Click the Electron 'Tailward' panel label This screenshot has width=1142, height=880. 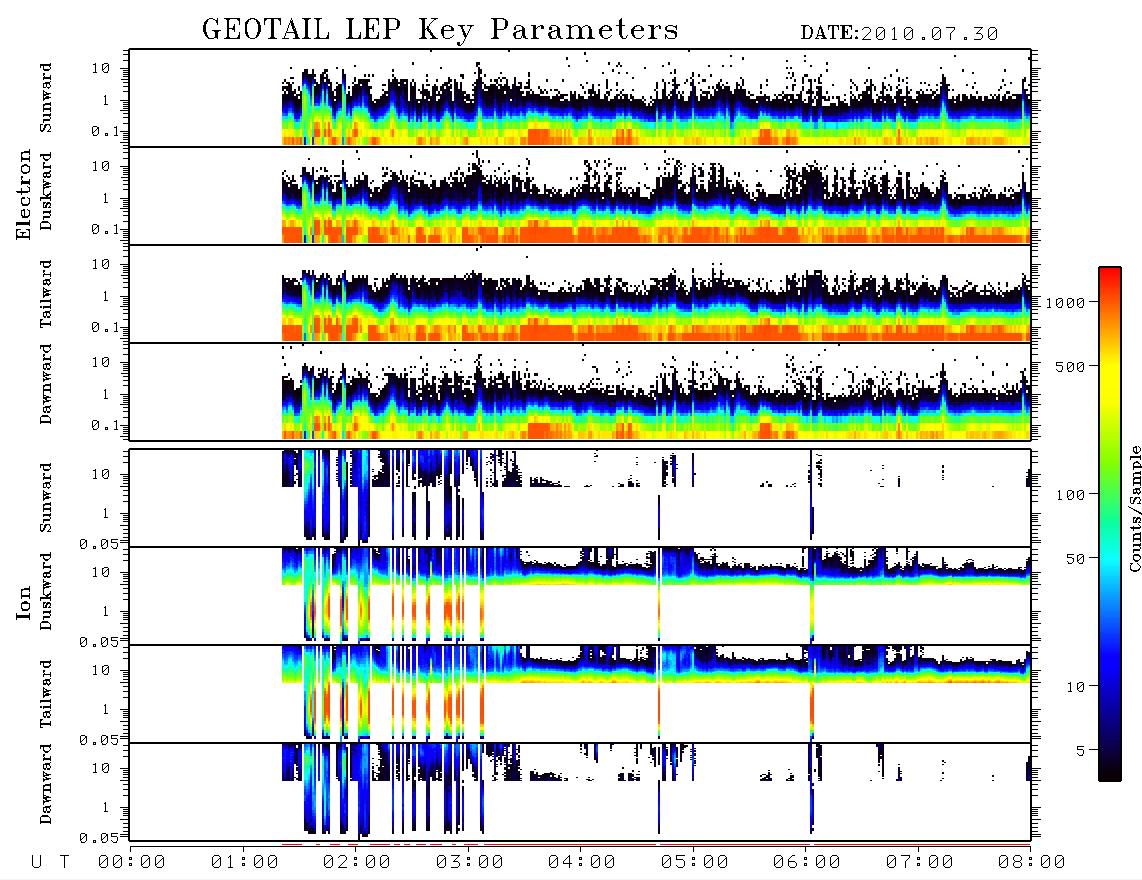(46, 294)
